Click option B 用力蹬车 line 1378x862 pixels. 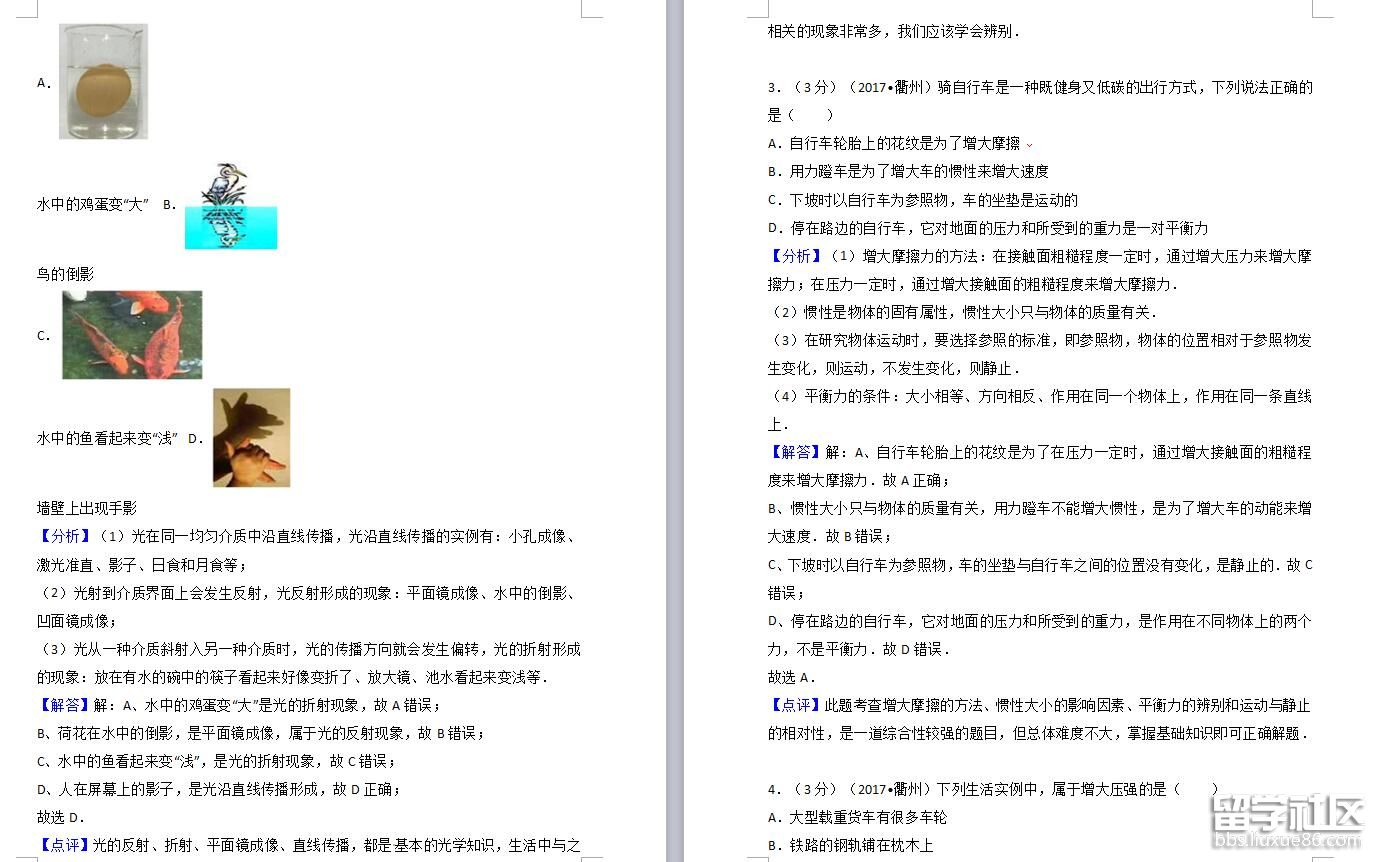[908, 172]
